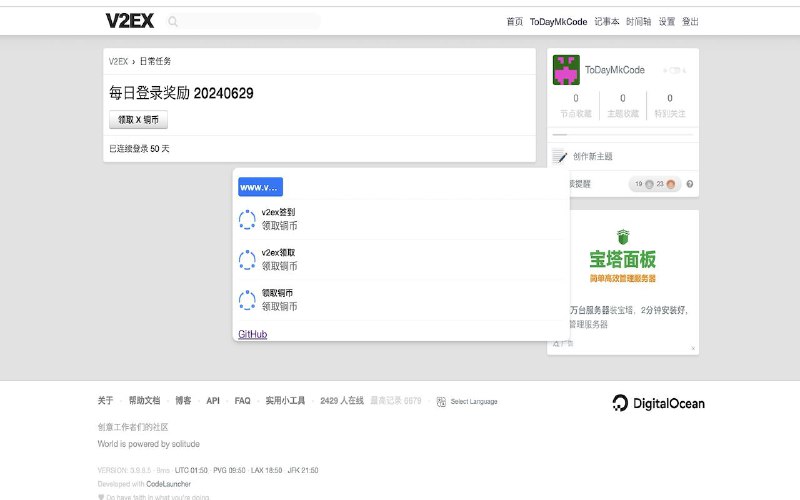Viewport: 800px width, 500px height.
Task: Click the 创作新主题 link
Action: (x=592, y=156)
